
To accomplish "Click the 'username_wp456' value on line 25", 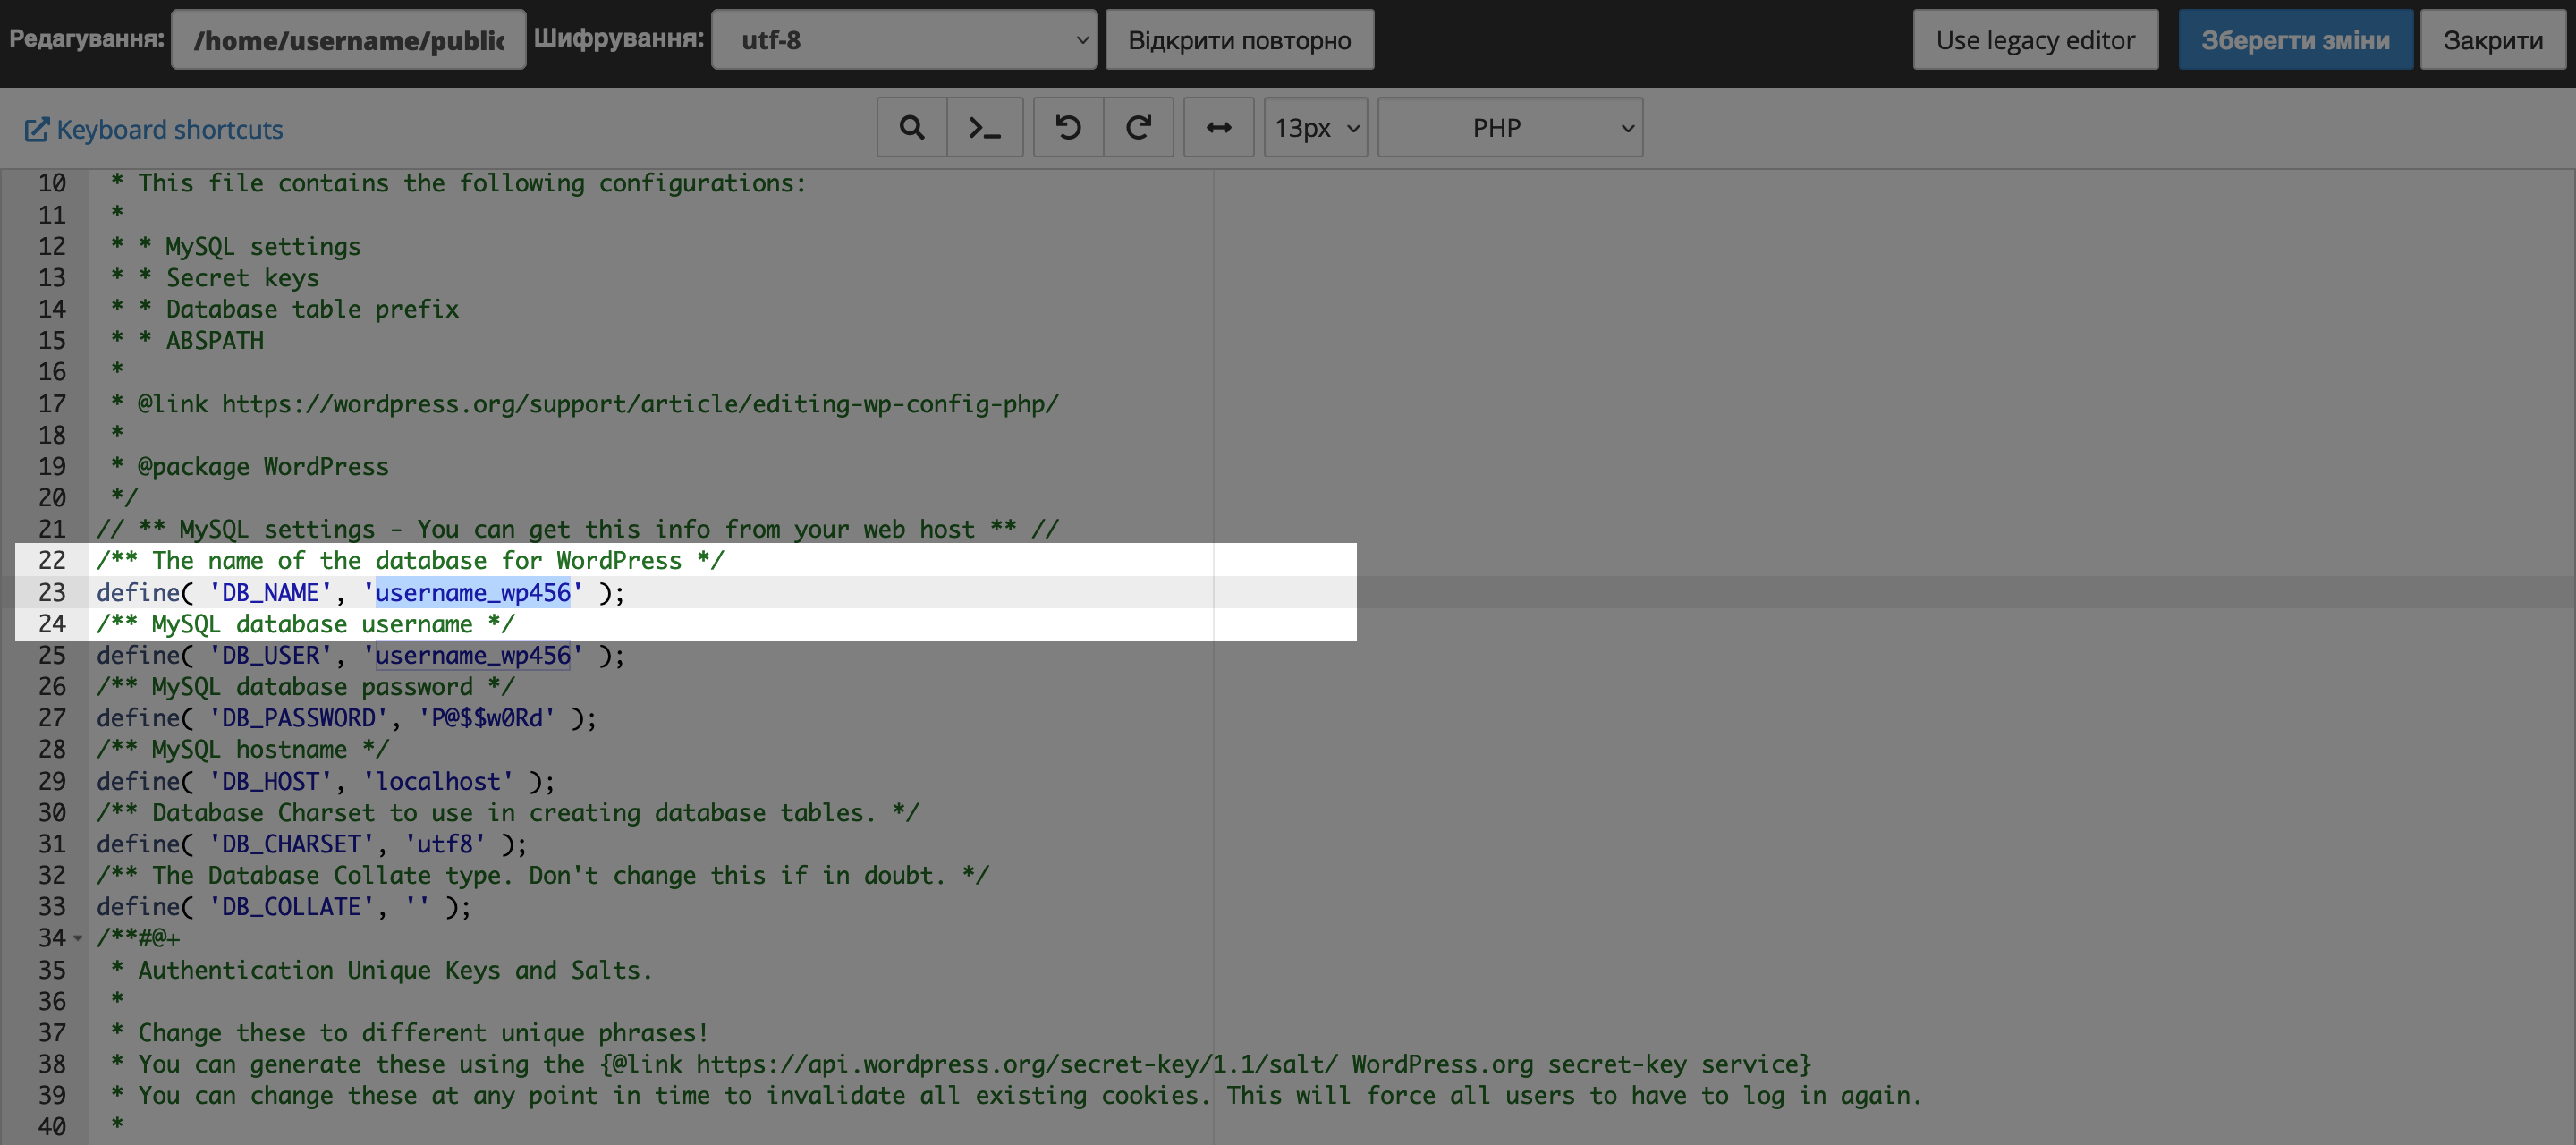I will (x=473, y=656).
